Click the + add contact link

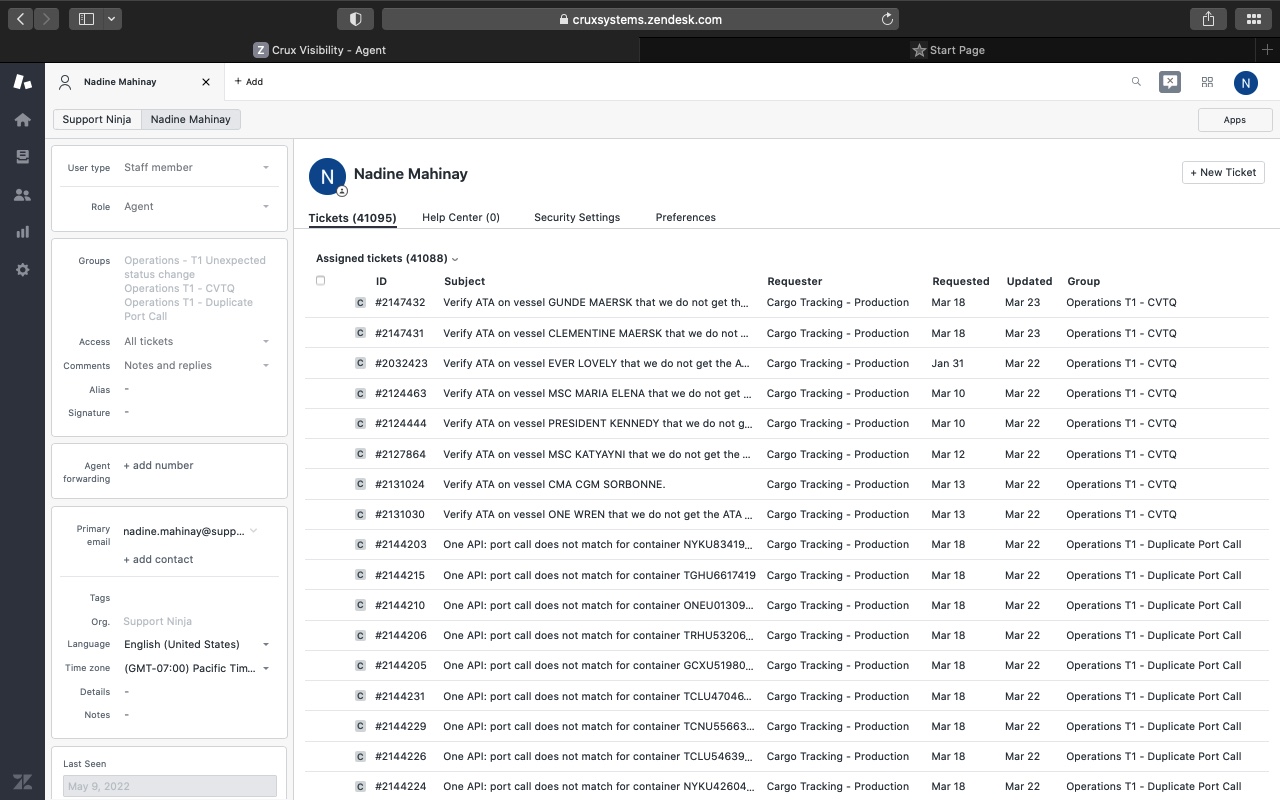158,560
